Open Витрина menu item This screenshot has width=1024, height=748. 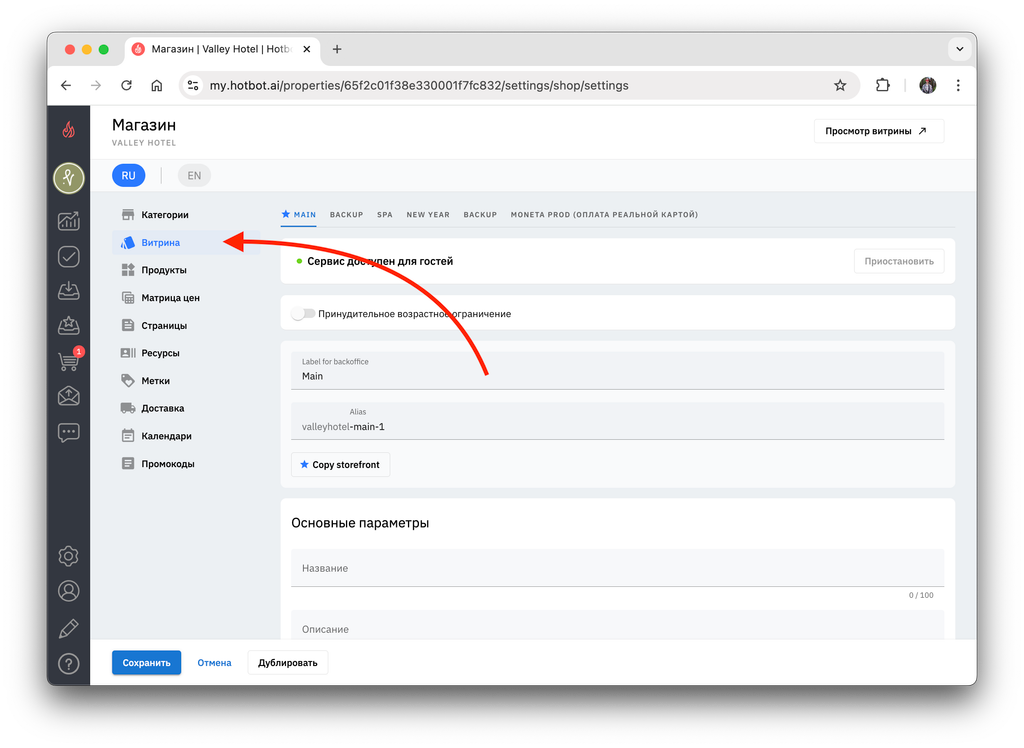tap(186, 242)
